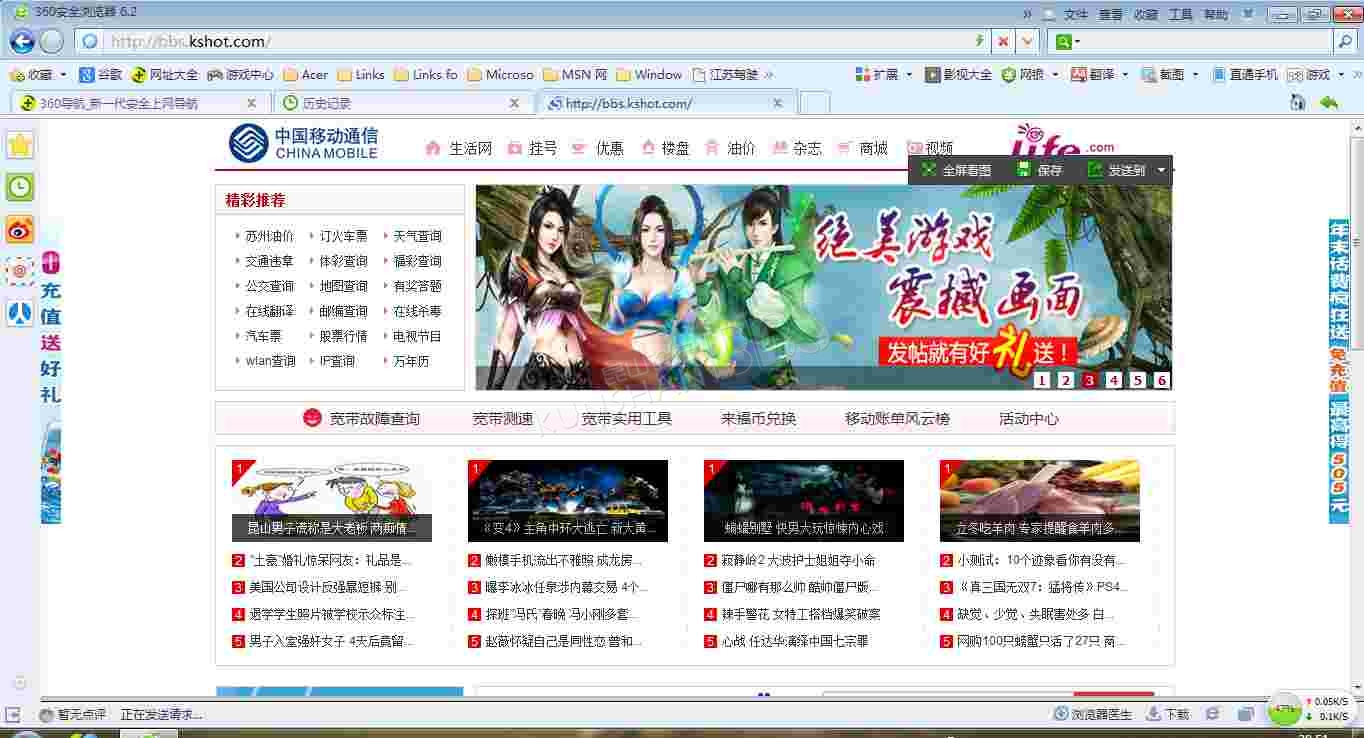Click the green undo-close-tab arrow
Screen dimensions: 1364x738
click(1329, 102)
